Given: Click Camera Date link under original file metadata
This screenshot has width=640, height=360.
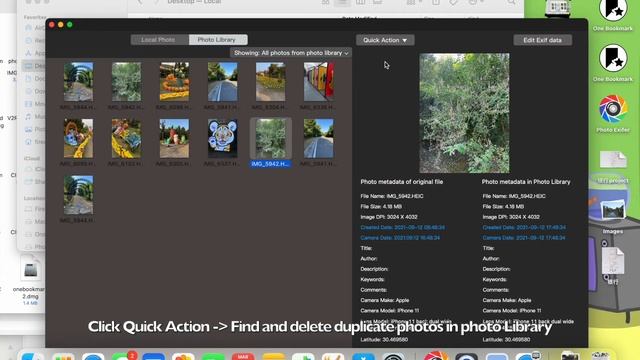Looking at the screenshot, I should click(400, 238).
